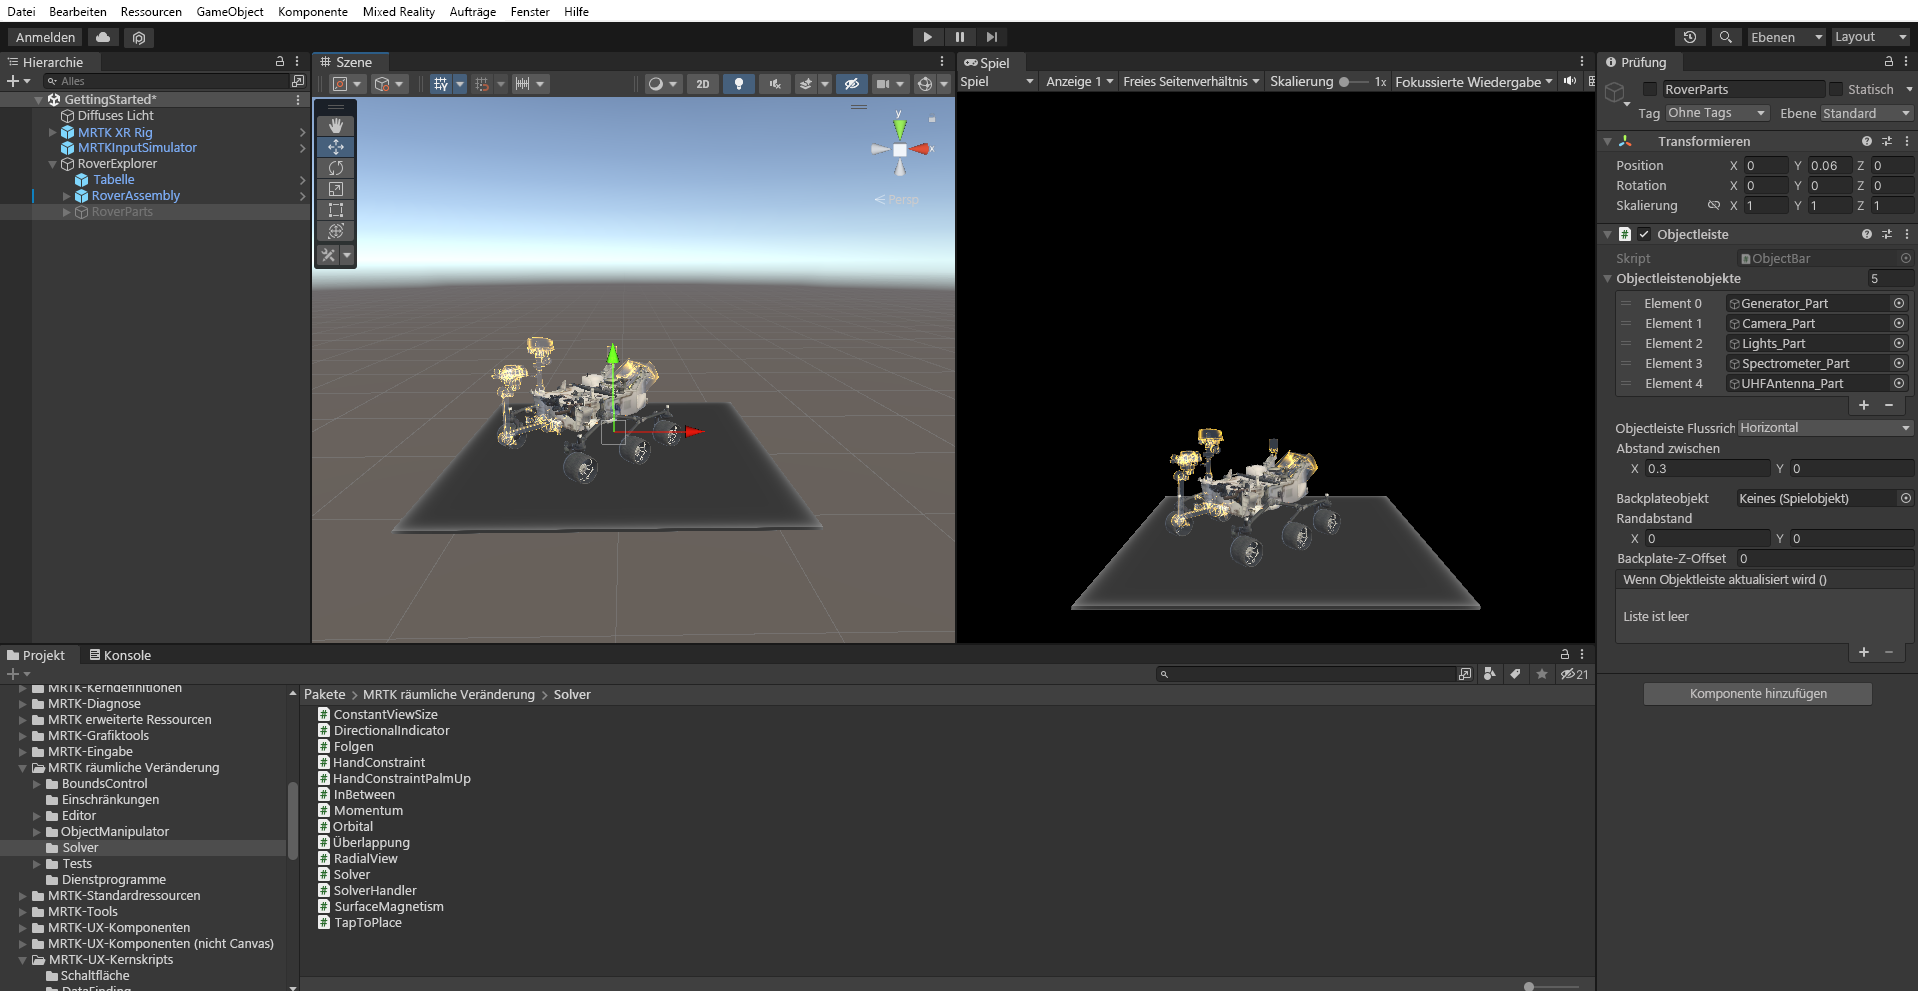
Task: Open the GameObject menu
Action: pyautogui.click(x=229, y=11)
